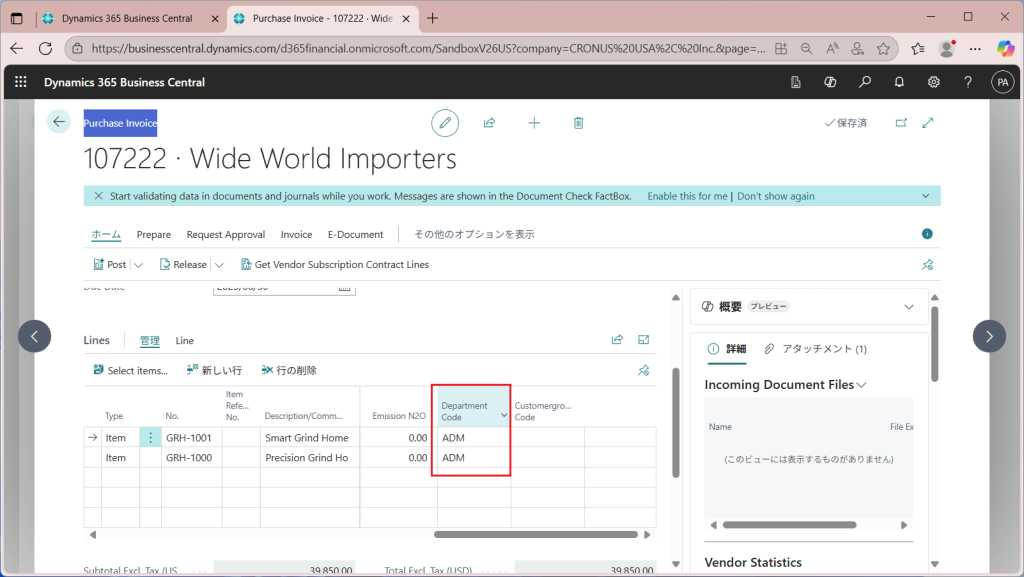
Task: Pin the action bar with the pin icon
Action: (927, 264)
